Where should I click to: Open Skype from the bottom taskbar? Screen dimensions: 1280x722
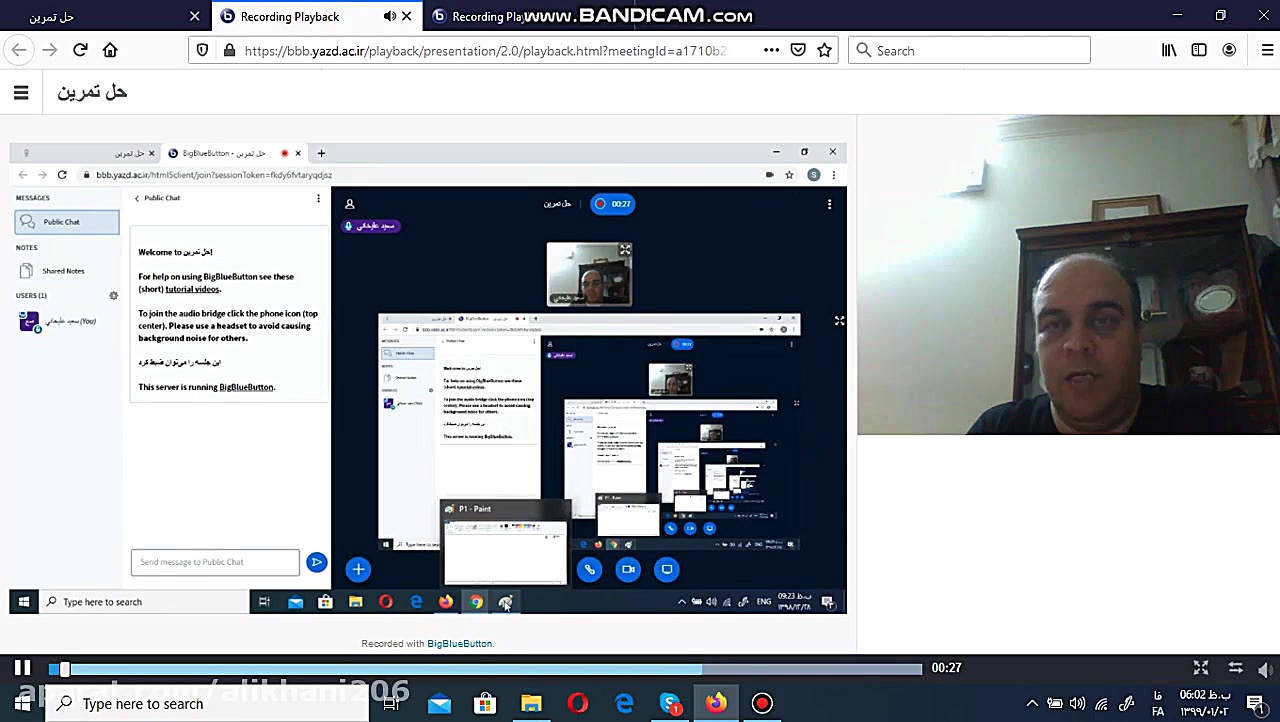tap(670, 703)
